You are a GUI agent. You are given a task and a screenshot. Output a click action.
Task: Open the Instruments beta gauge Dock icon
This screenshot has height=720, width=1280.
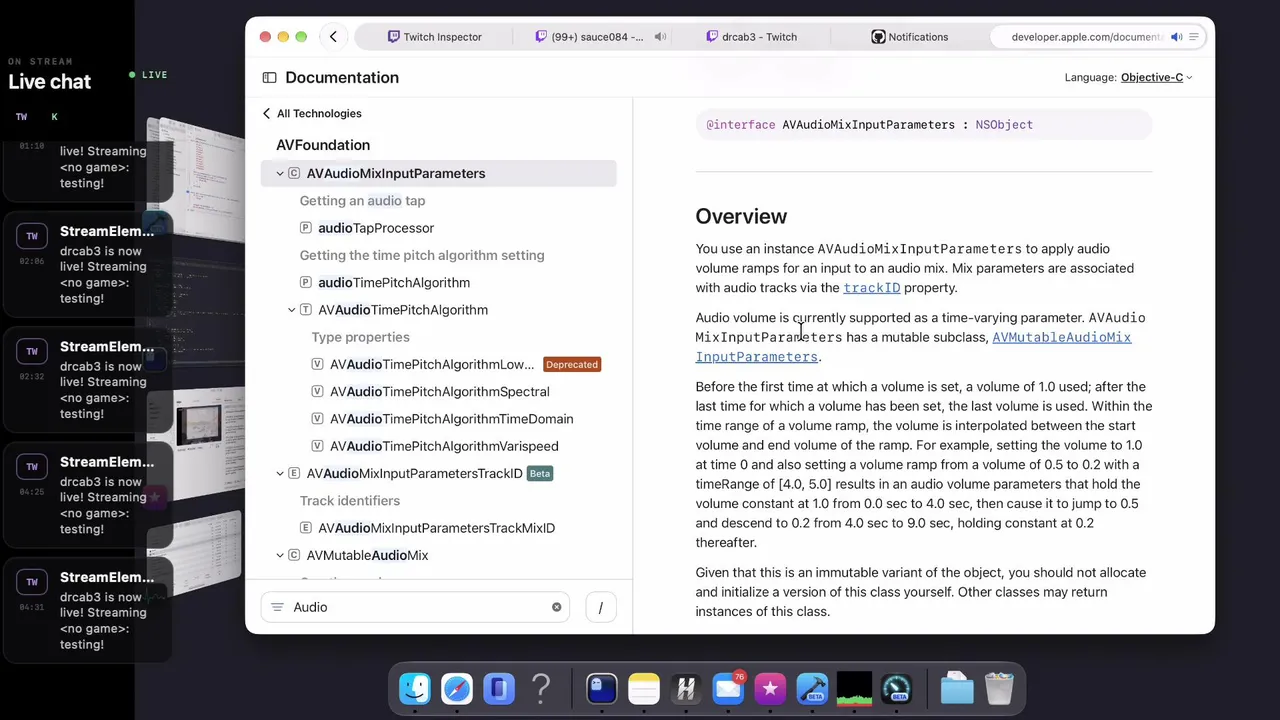coord(896,688)
